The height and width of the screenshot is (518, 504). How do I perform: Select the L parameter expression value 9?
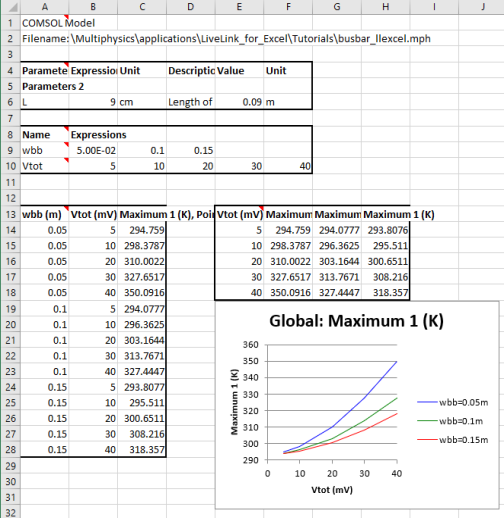93,102
